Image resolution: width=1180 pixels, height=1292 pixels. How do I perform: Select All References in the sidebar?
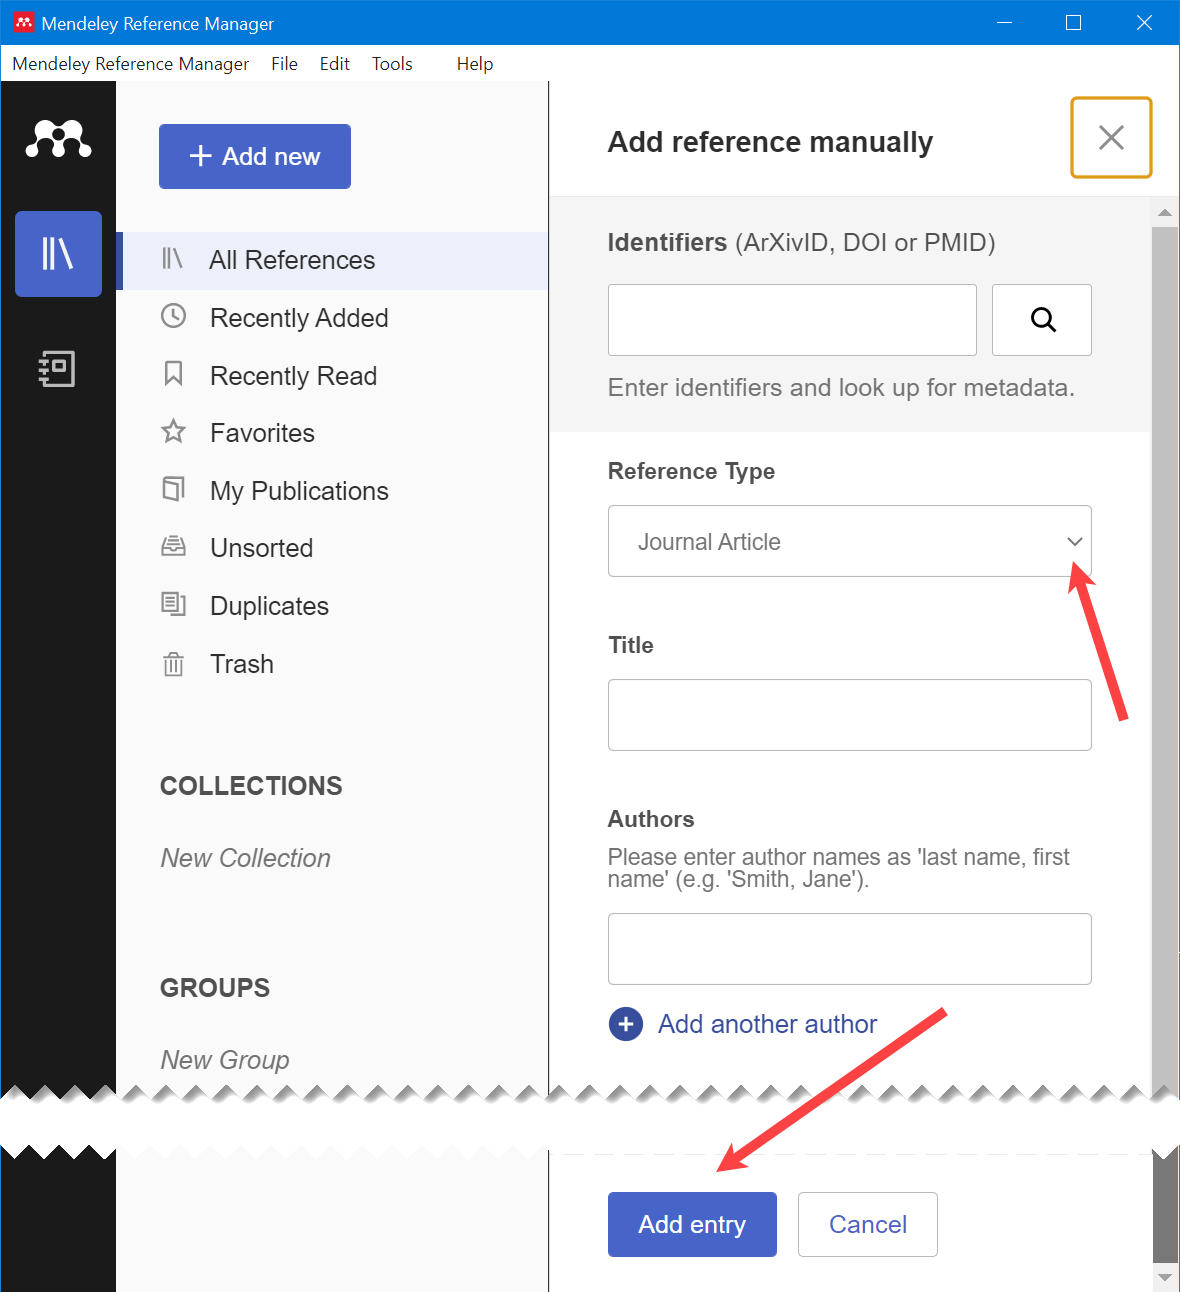[x=333, y=260]
